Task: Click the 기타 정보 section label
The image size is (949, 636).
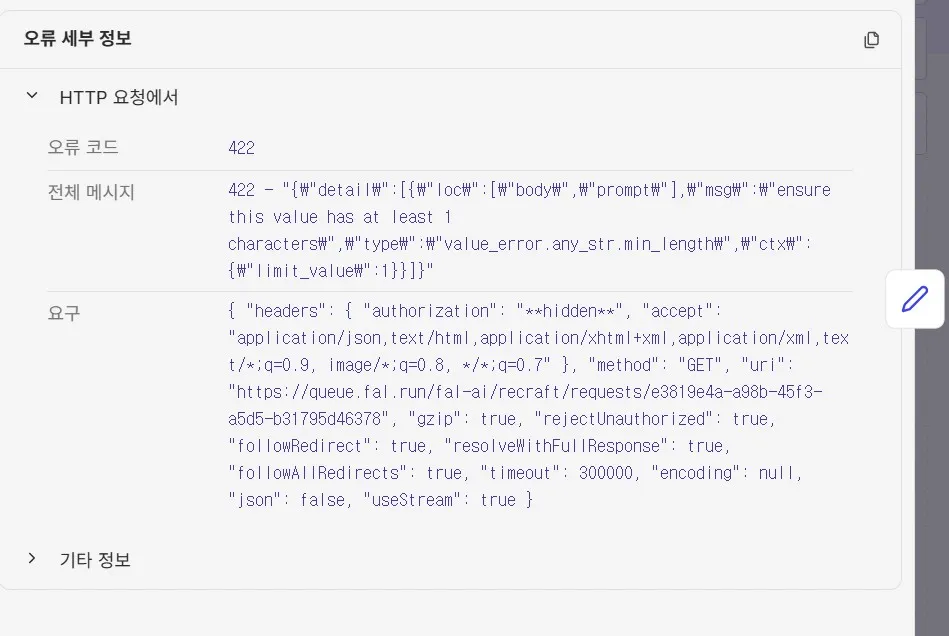Action: click(95, 560)
